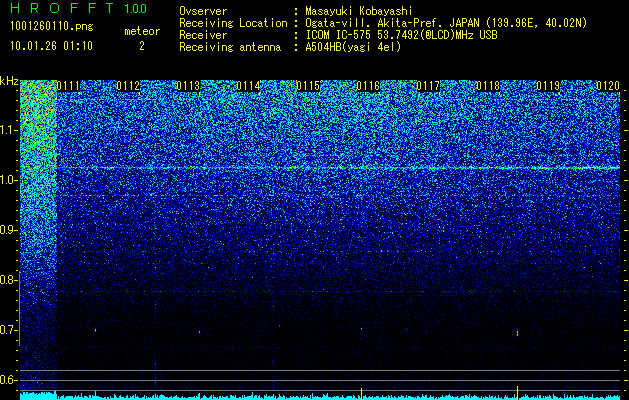Click the 0114 time marker

pyautogui.click(x=248, y=86)
